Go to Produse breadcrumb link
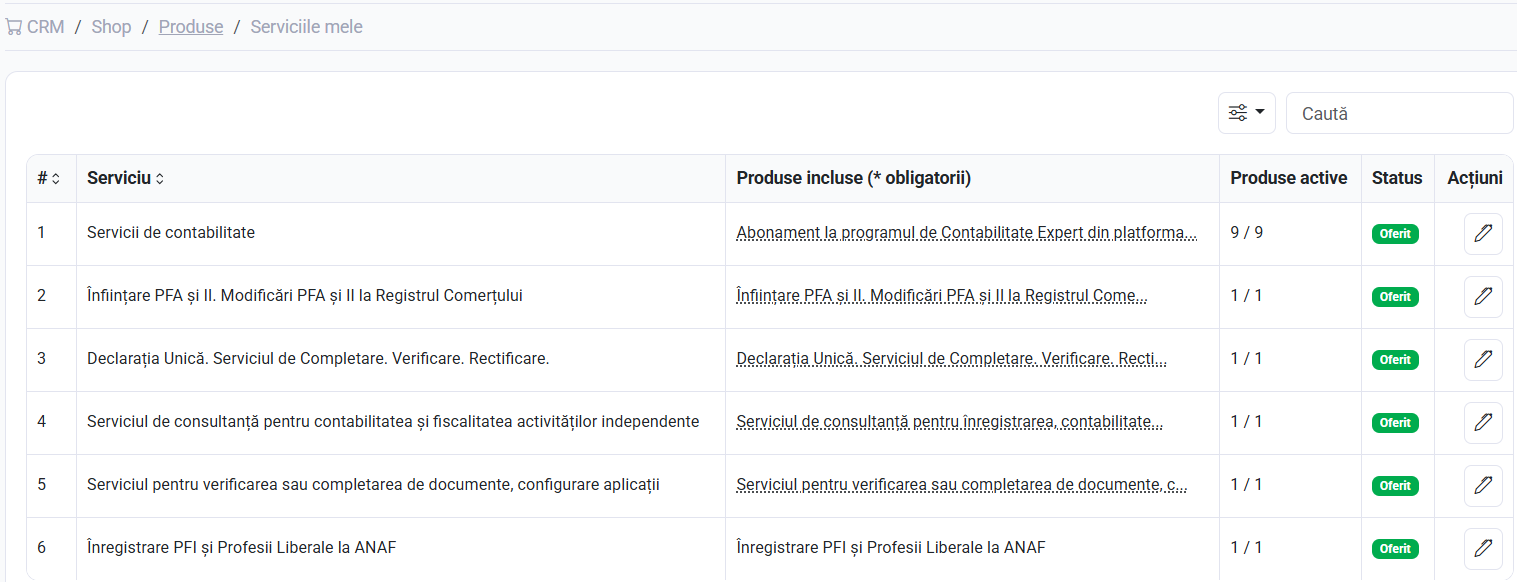 pos(191,27)
